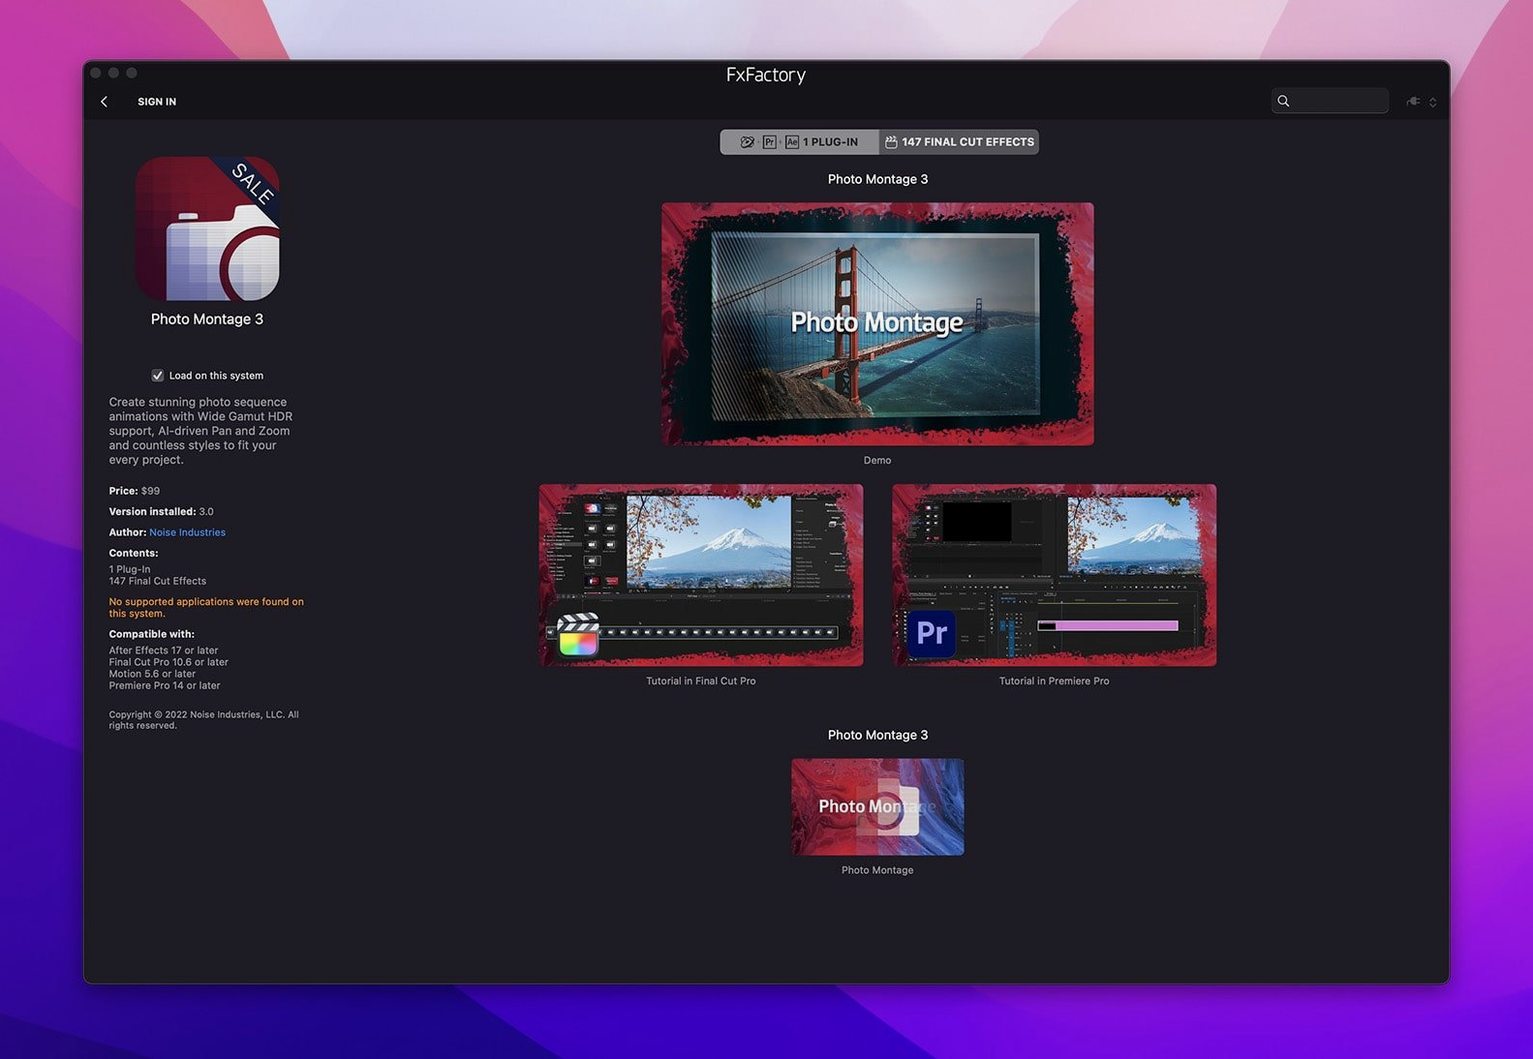Click the magnifying glass search icon
This screenshot has width=1533, height=1059.
click(1283, 101)
